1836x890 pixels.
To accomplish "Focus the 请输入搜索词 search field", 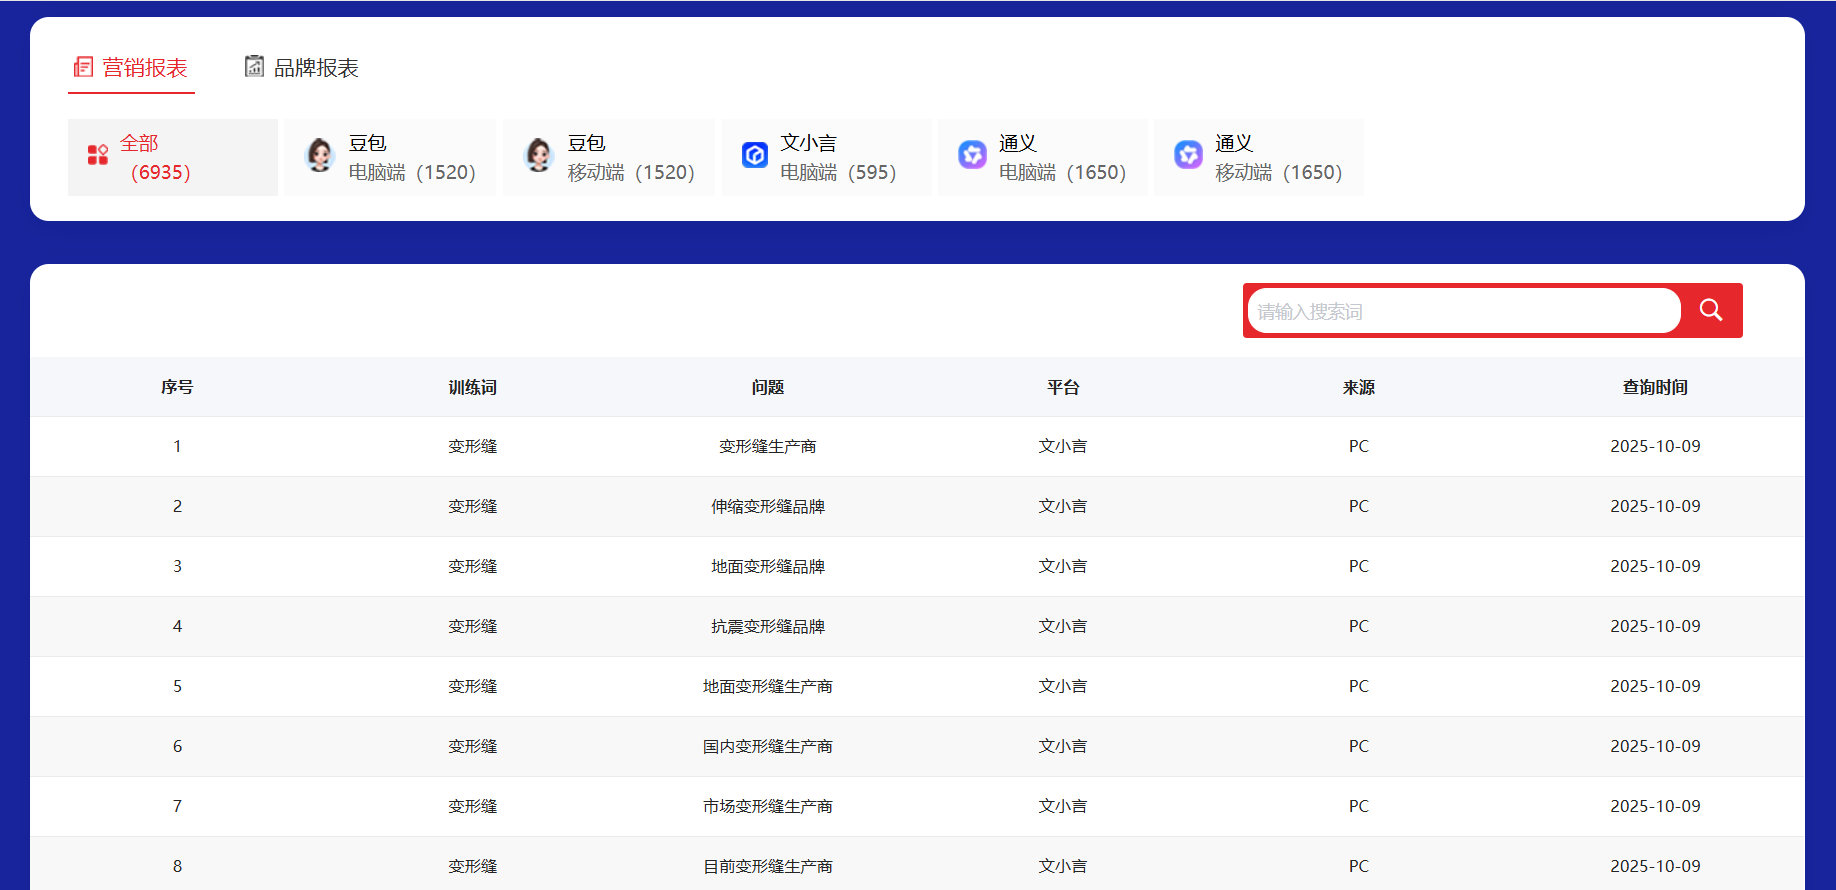I will (x=1464, y=311).
